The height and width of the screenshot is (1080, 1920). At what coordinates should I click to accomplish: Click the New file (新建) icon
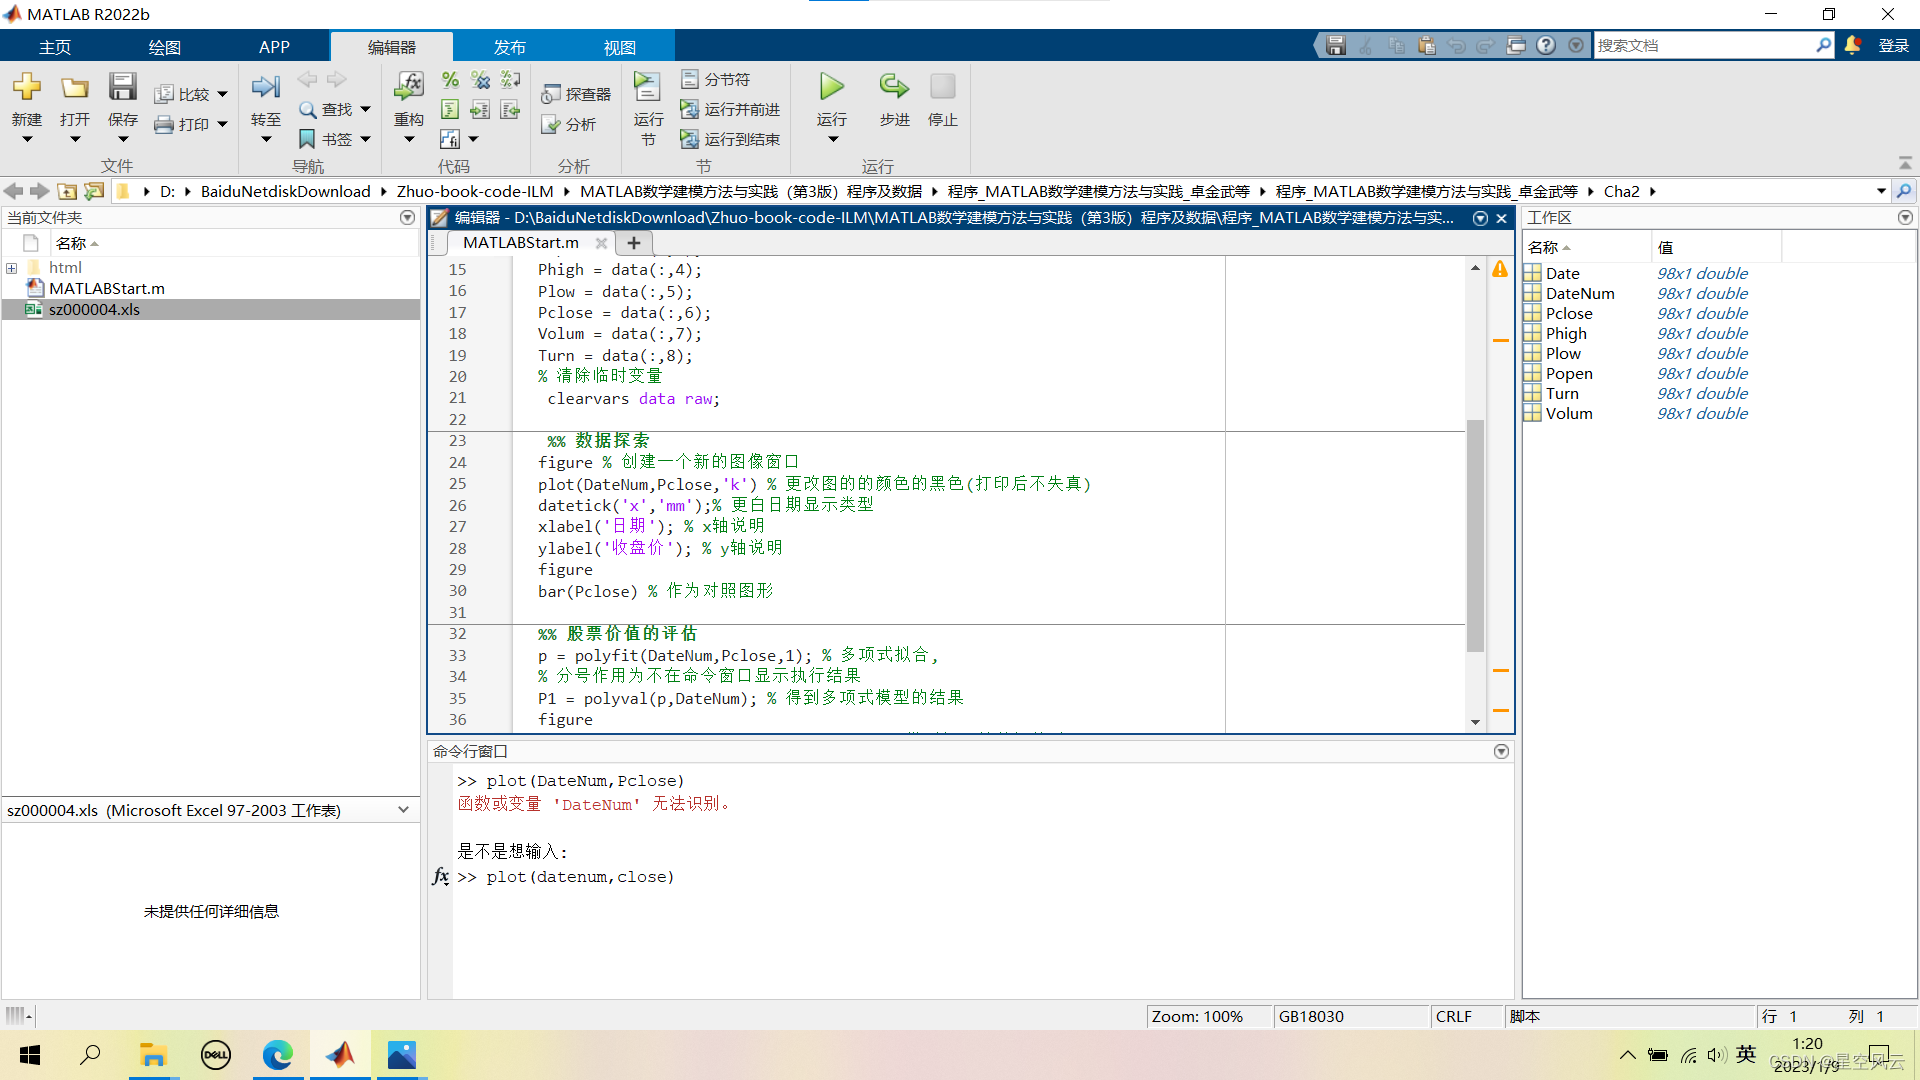(27, 88)
